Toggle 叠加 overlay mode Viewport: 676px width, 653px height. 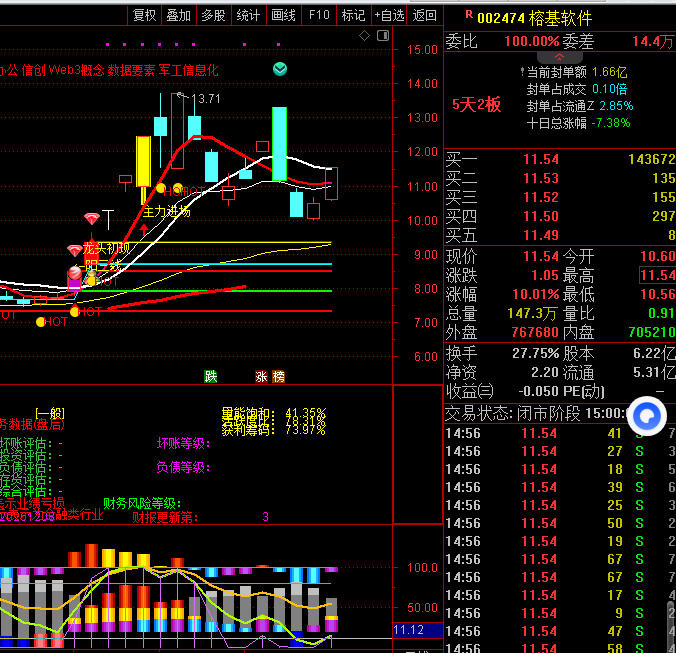[x=179, y=15]
